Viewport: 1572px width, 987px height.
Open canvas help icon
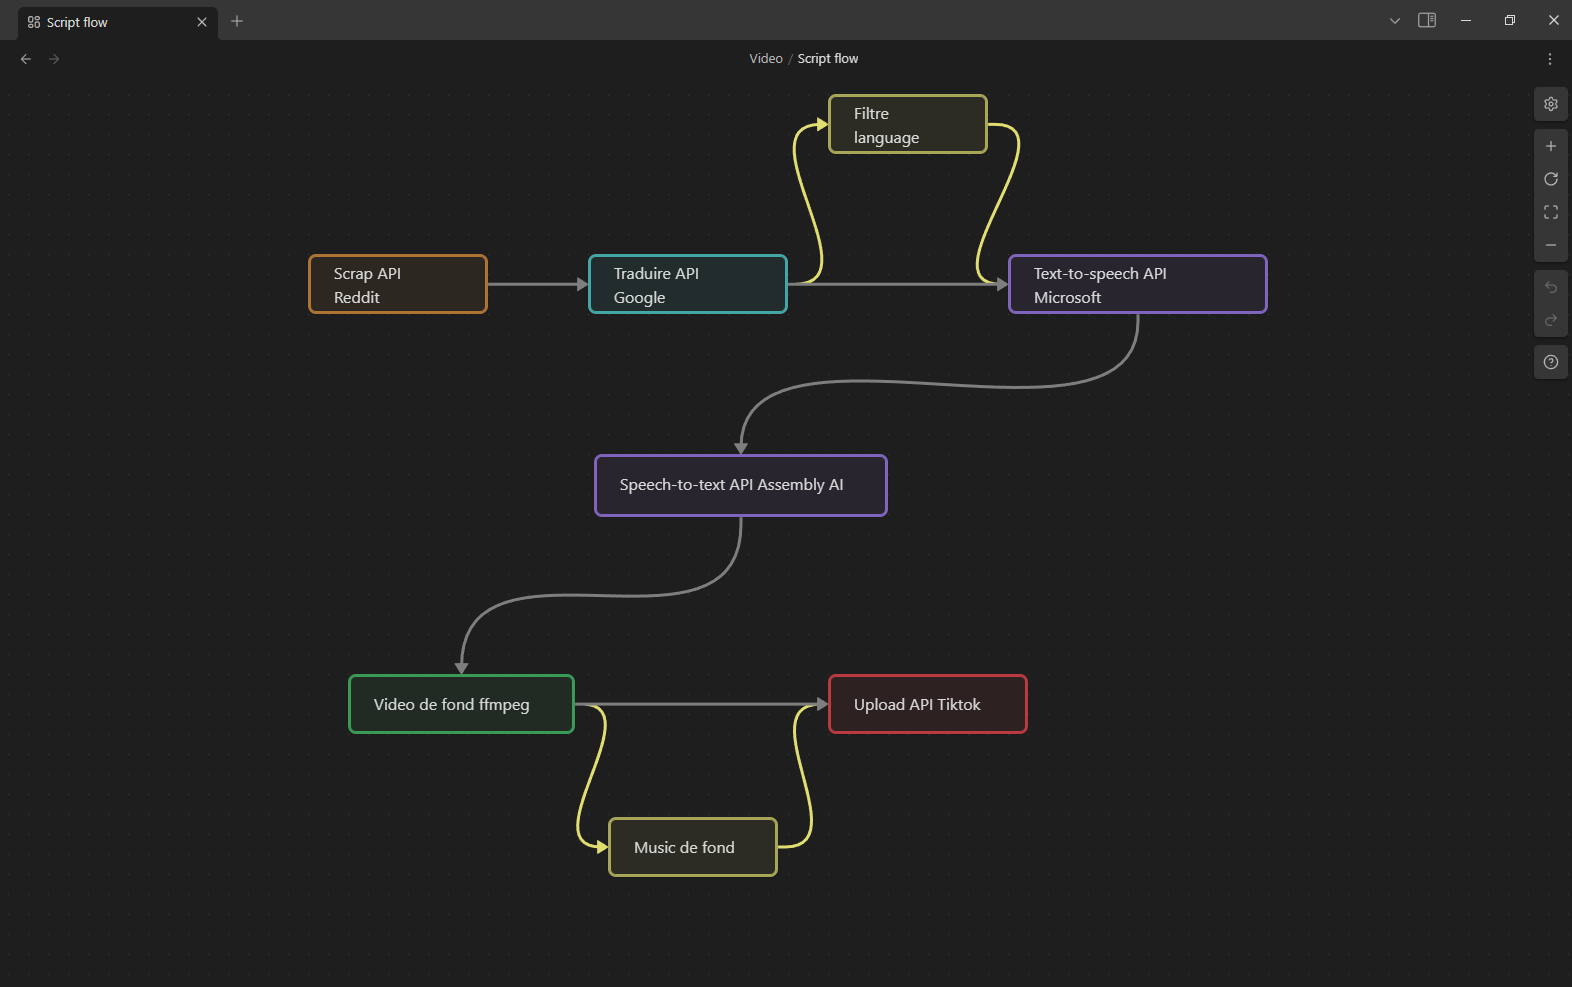1551,362
